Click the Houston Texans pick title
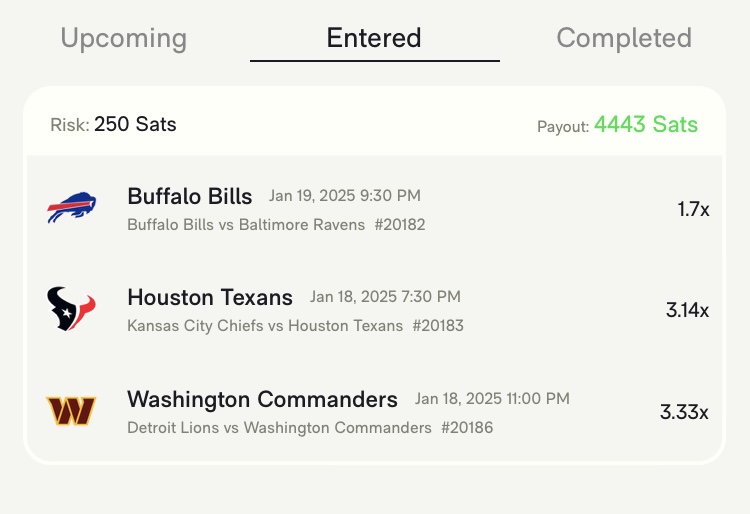 pyautogui.click(x=210, y=297)
